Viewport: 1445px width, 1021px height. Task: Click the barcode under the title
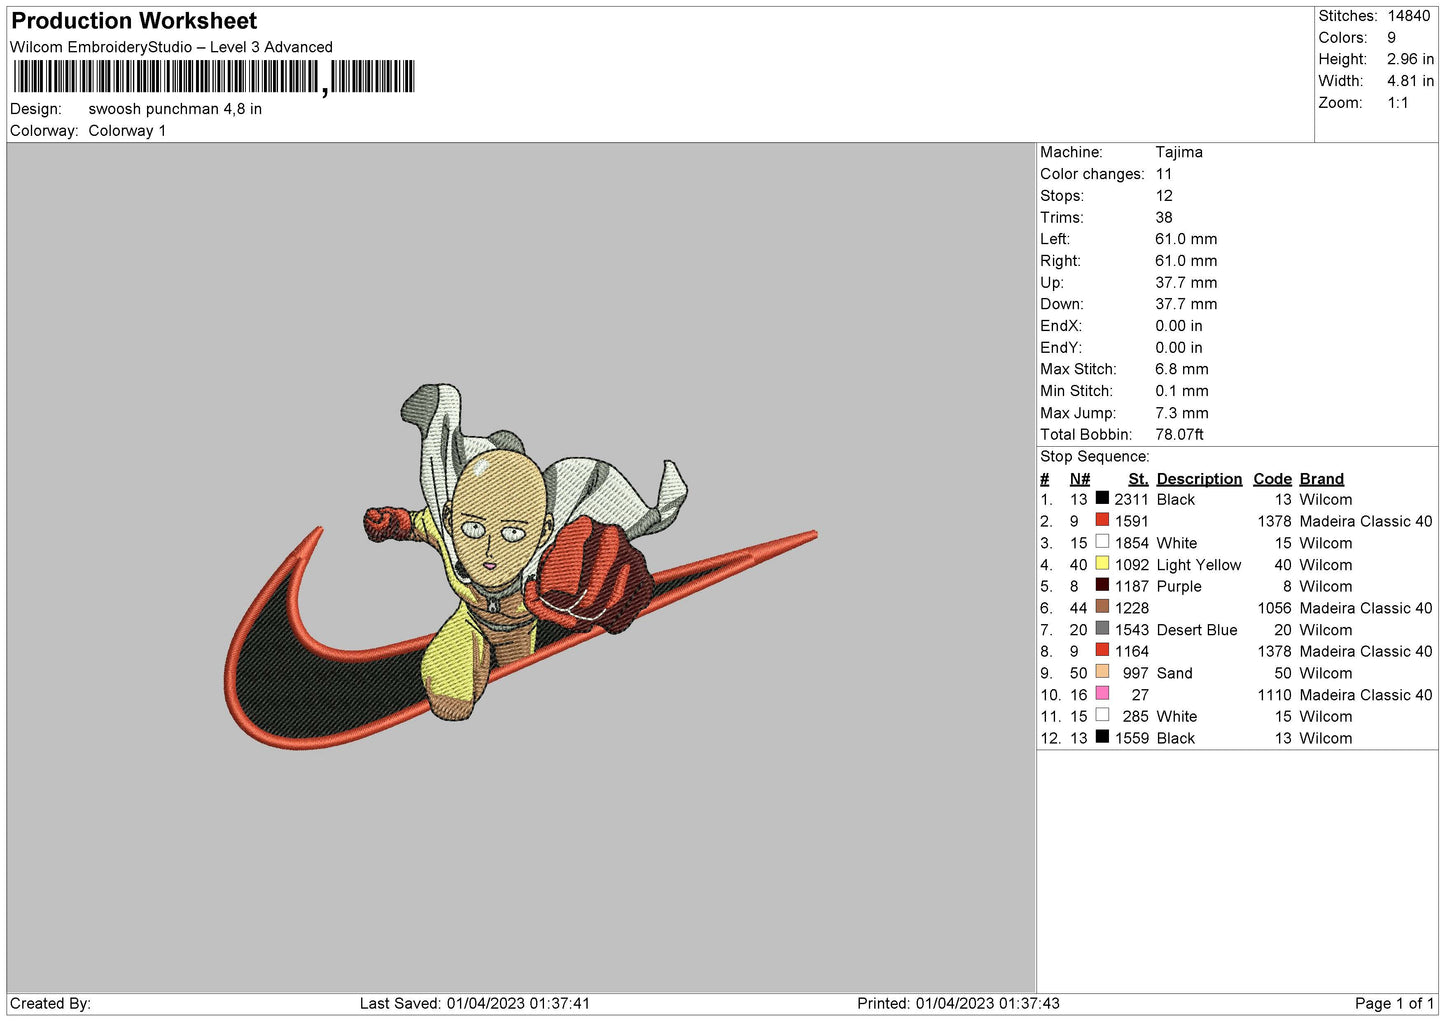(x=214, y=77)
